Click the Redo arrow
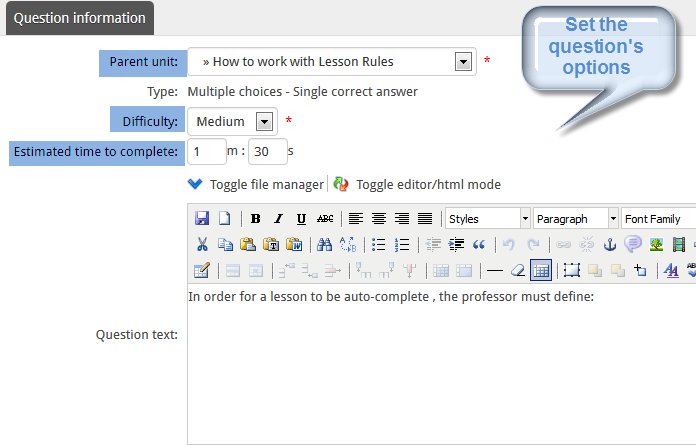696x445 pixels. coord(533,244)
